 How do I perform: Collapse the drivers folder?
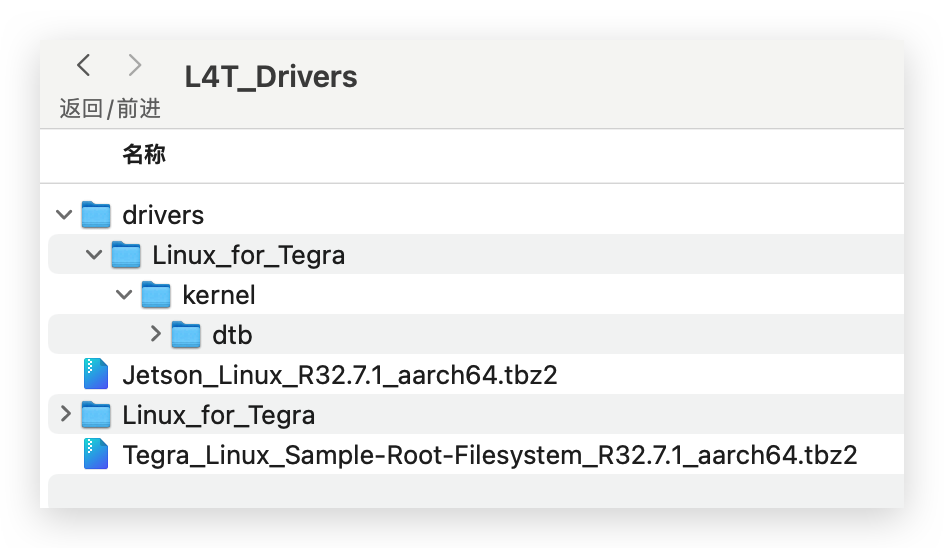(x=64, y=214)
